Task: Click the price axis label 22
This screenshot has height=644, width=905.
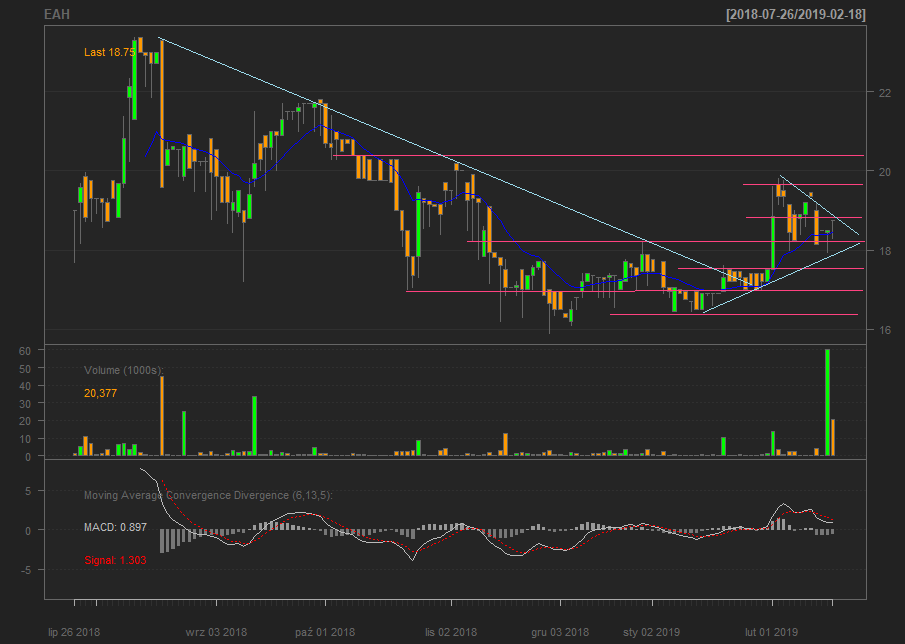Action: pos(884,93)
